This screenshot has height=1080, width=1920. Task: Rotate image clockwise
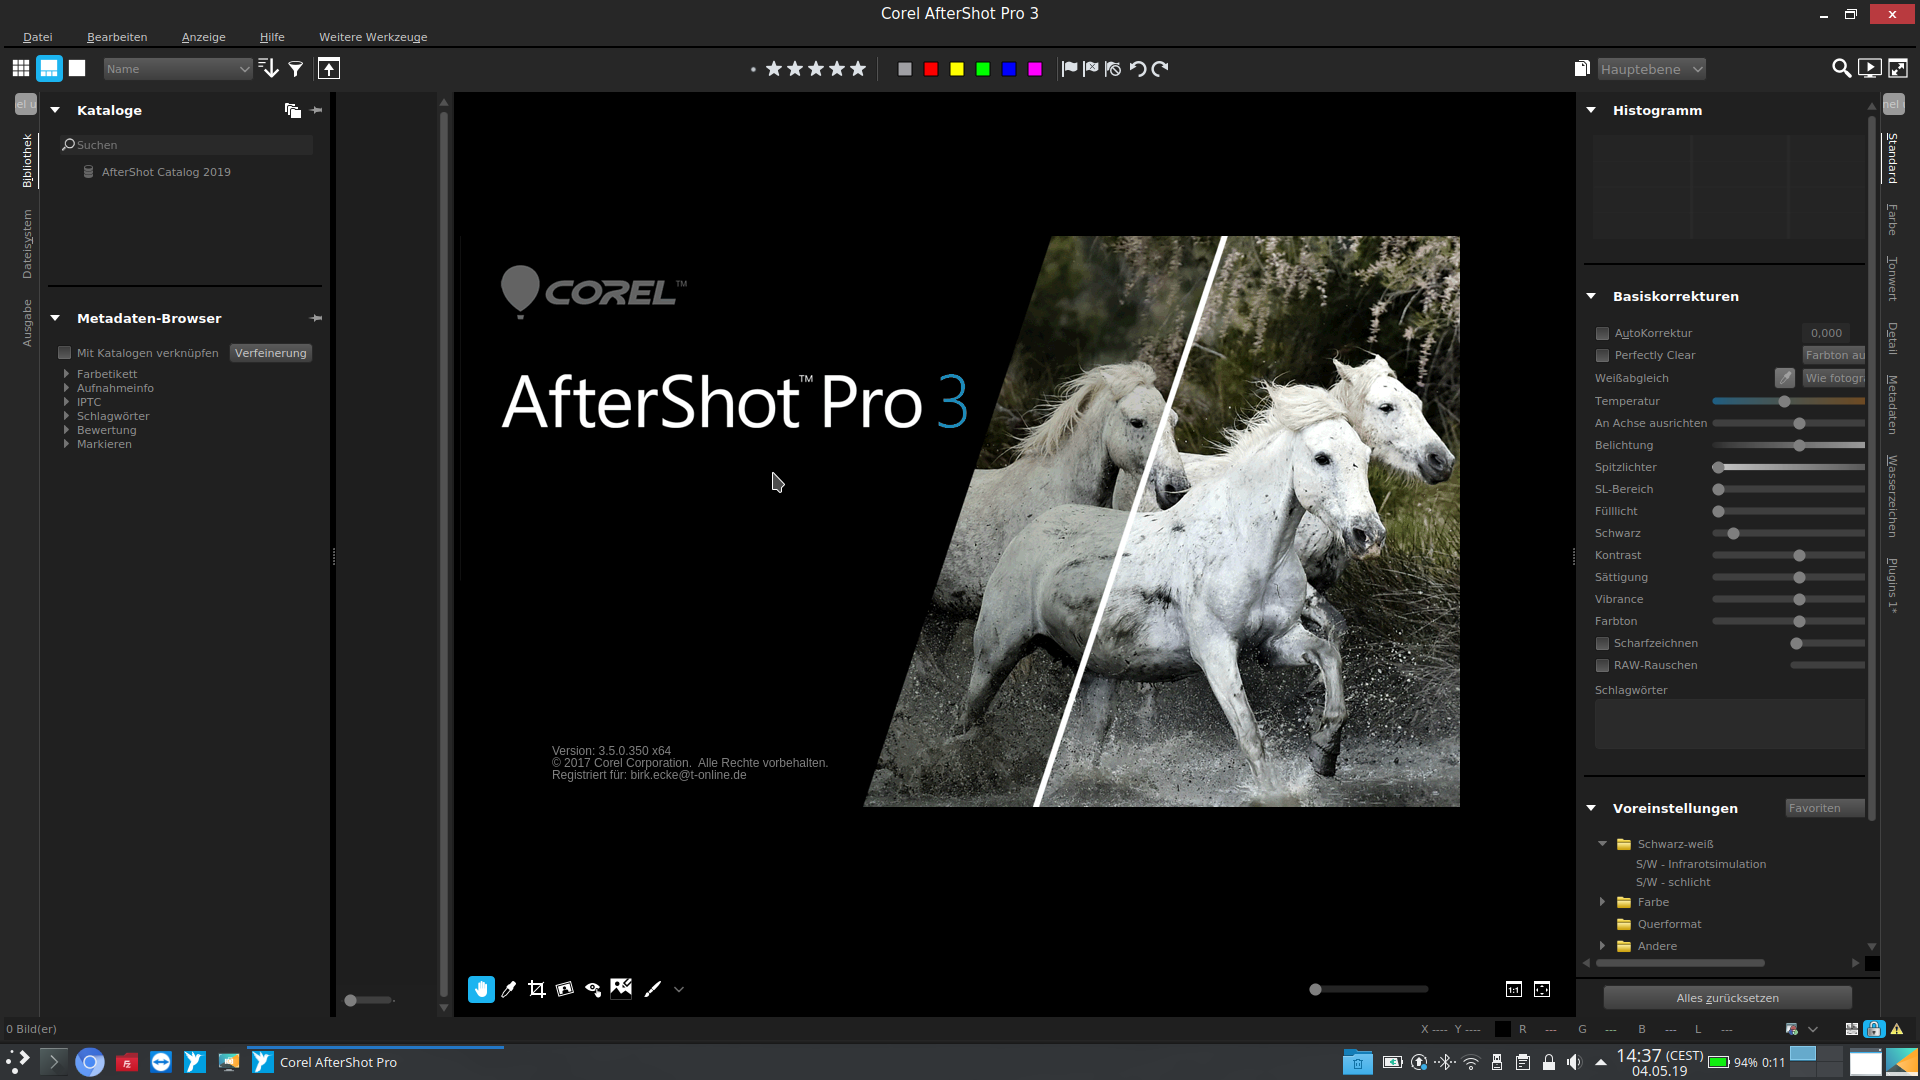(x=1160, y=69)
